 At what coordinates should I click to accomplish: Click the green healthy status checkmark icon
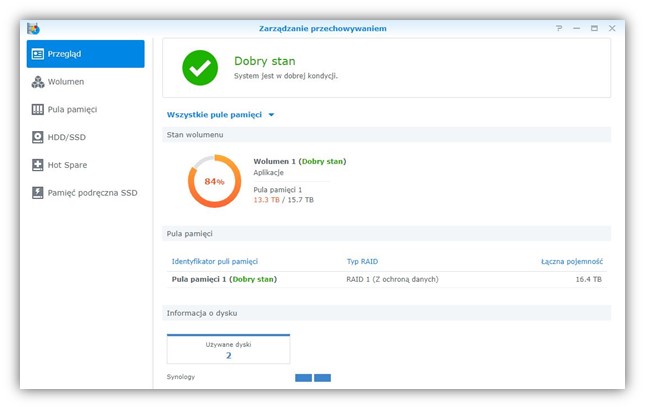[200, 68]
